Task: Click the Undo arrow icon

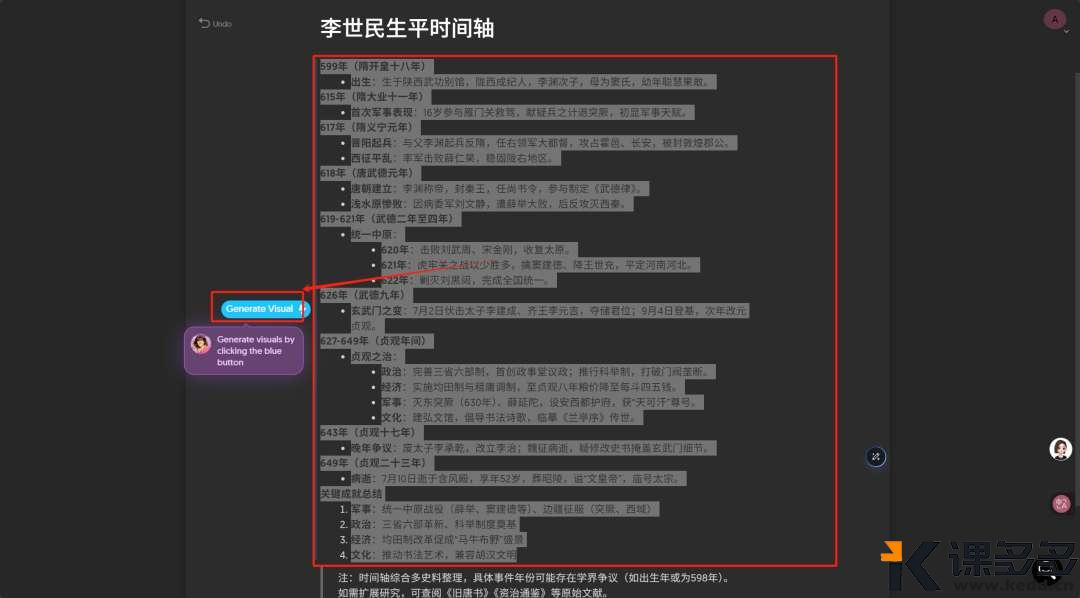Action: coord(203,23)
